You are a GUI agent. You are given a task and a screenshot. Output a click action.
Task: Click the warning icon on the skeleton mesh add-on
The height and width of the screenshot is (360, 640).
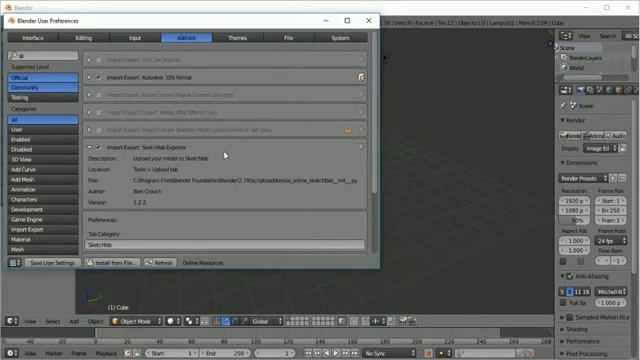pos(348,130)
